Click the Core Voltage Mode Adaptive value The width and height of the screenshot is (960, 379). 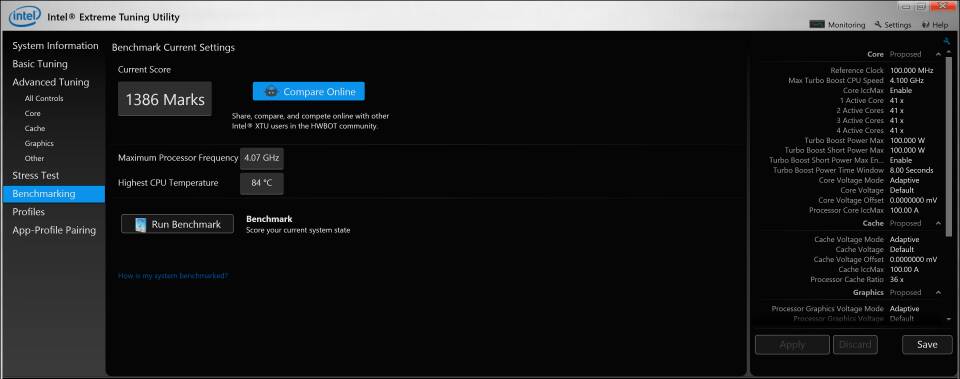pos(904,181)
